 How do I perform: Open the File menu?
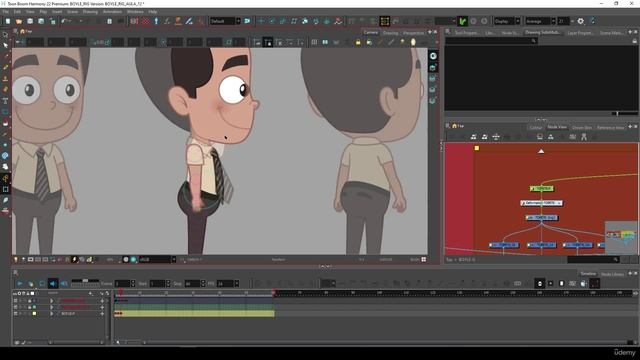click(6, 12)
